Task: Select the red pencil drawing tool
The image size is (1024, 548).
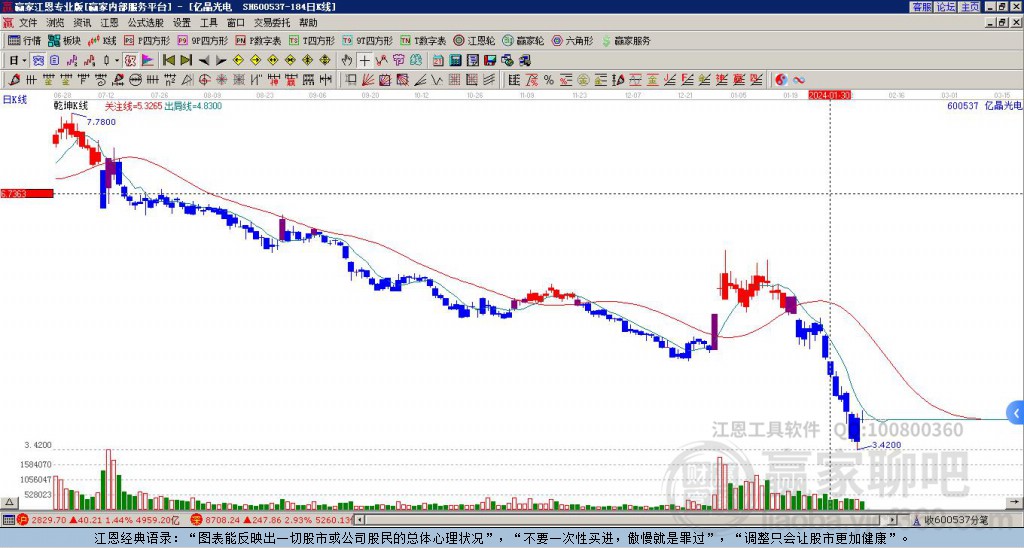Action: click(x=13, y=80)
